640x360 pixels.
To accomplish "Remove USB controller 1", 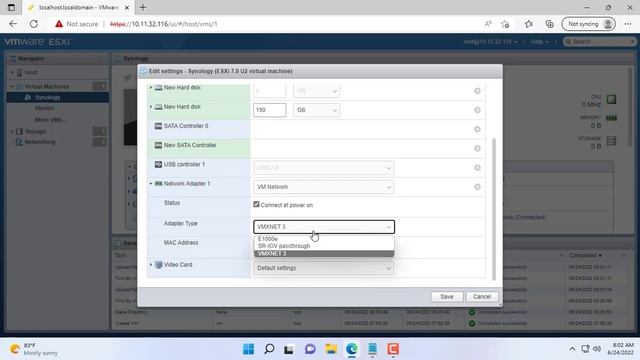I will click(477, 167).
